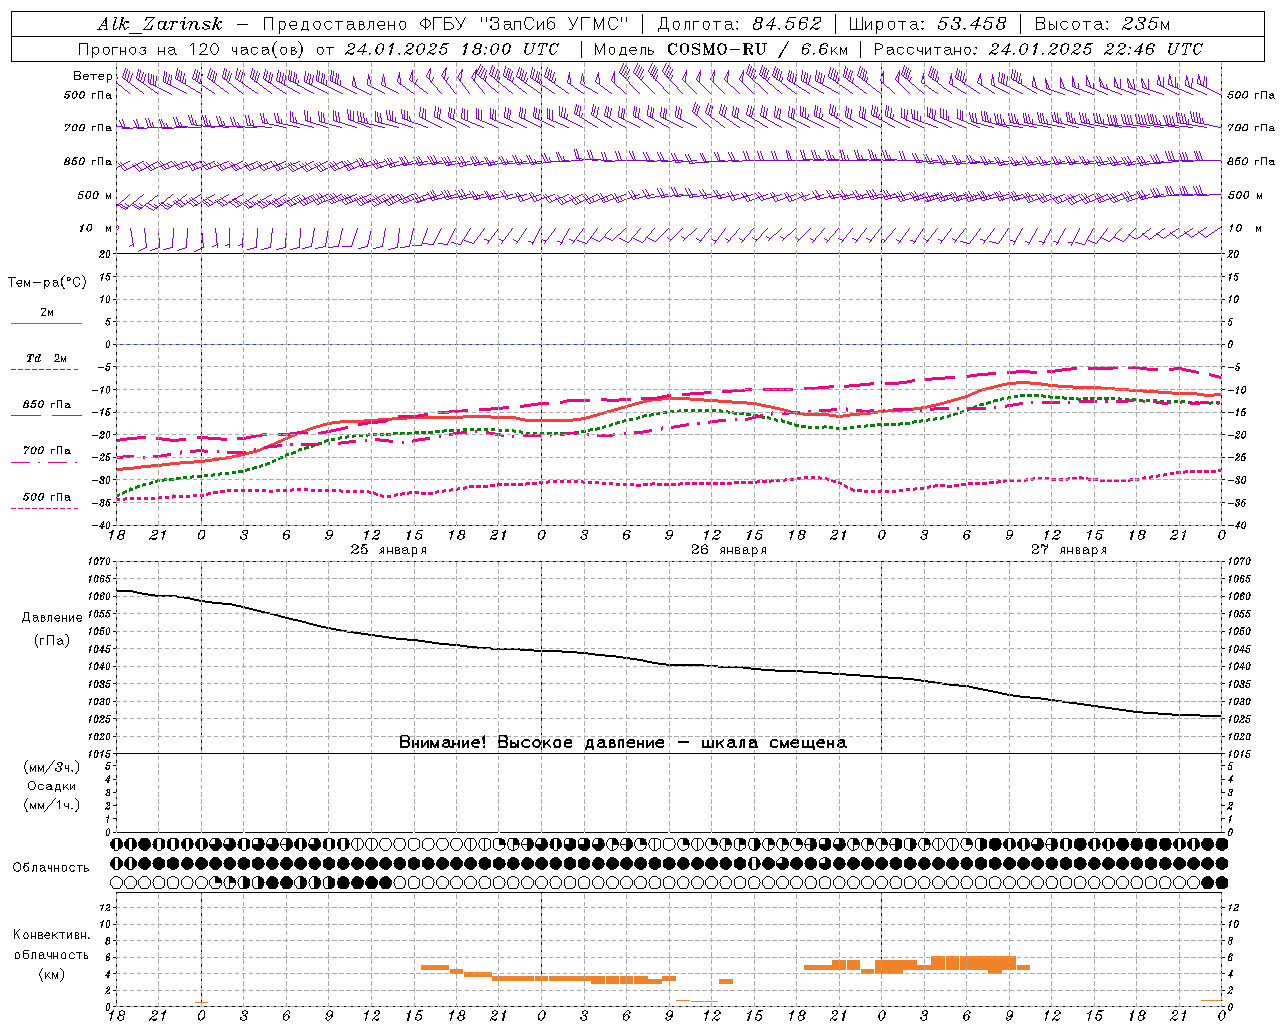Click the 27 января date label
The image size is (1280, 1024).
pyautogui.click(x=1069, y=550)
